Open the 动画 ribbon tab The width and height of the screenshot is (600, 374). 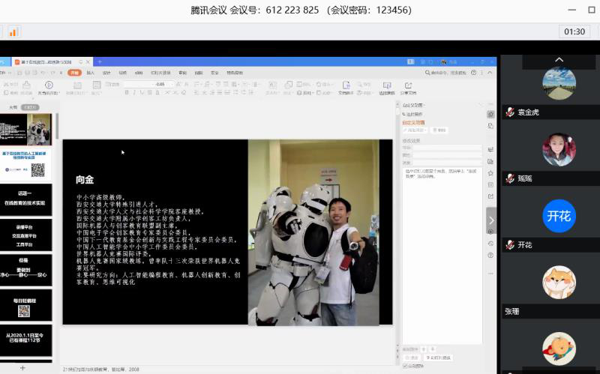(139, 73)
